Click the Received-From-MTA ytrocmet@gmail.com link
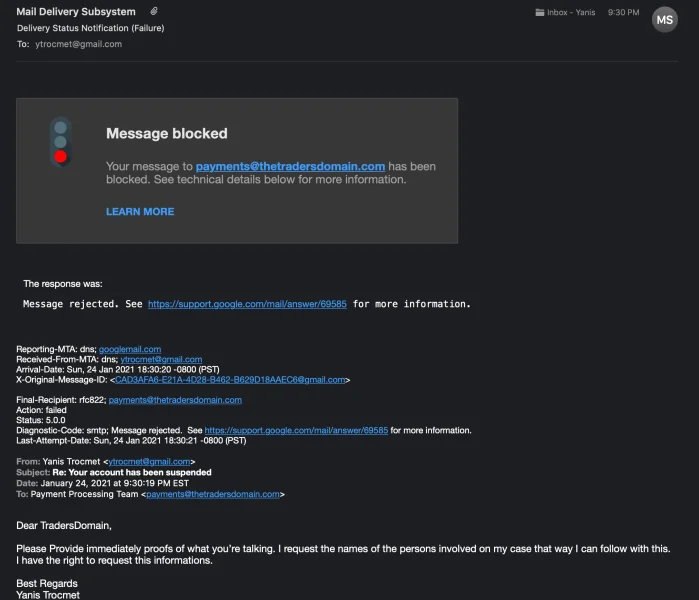 coord(161,359)
